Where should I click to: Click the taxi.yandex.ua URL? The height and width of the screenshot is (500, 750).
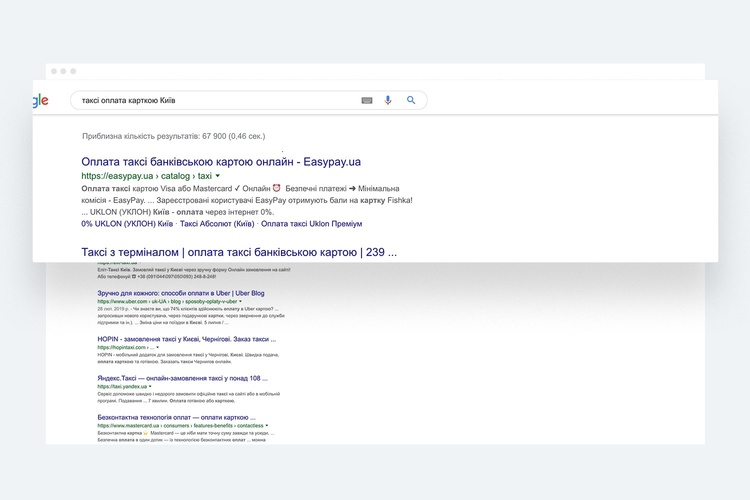[x=122, y=387]
